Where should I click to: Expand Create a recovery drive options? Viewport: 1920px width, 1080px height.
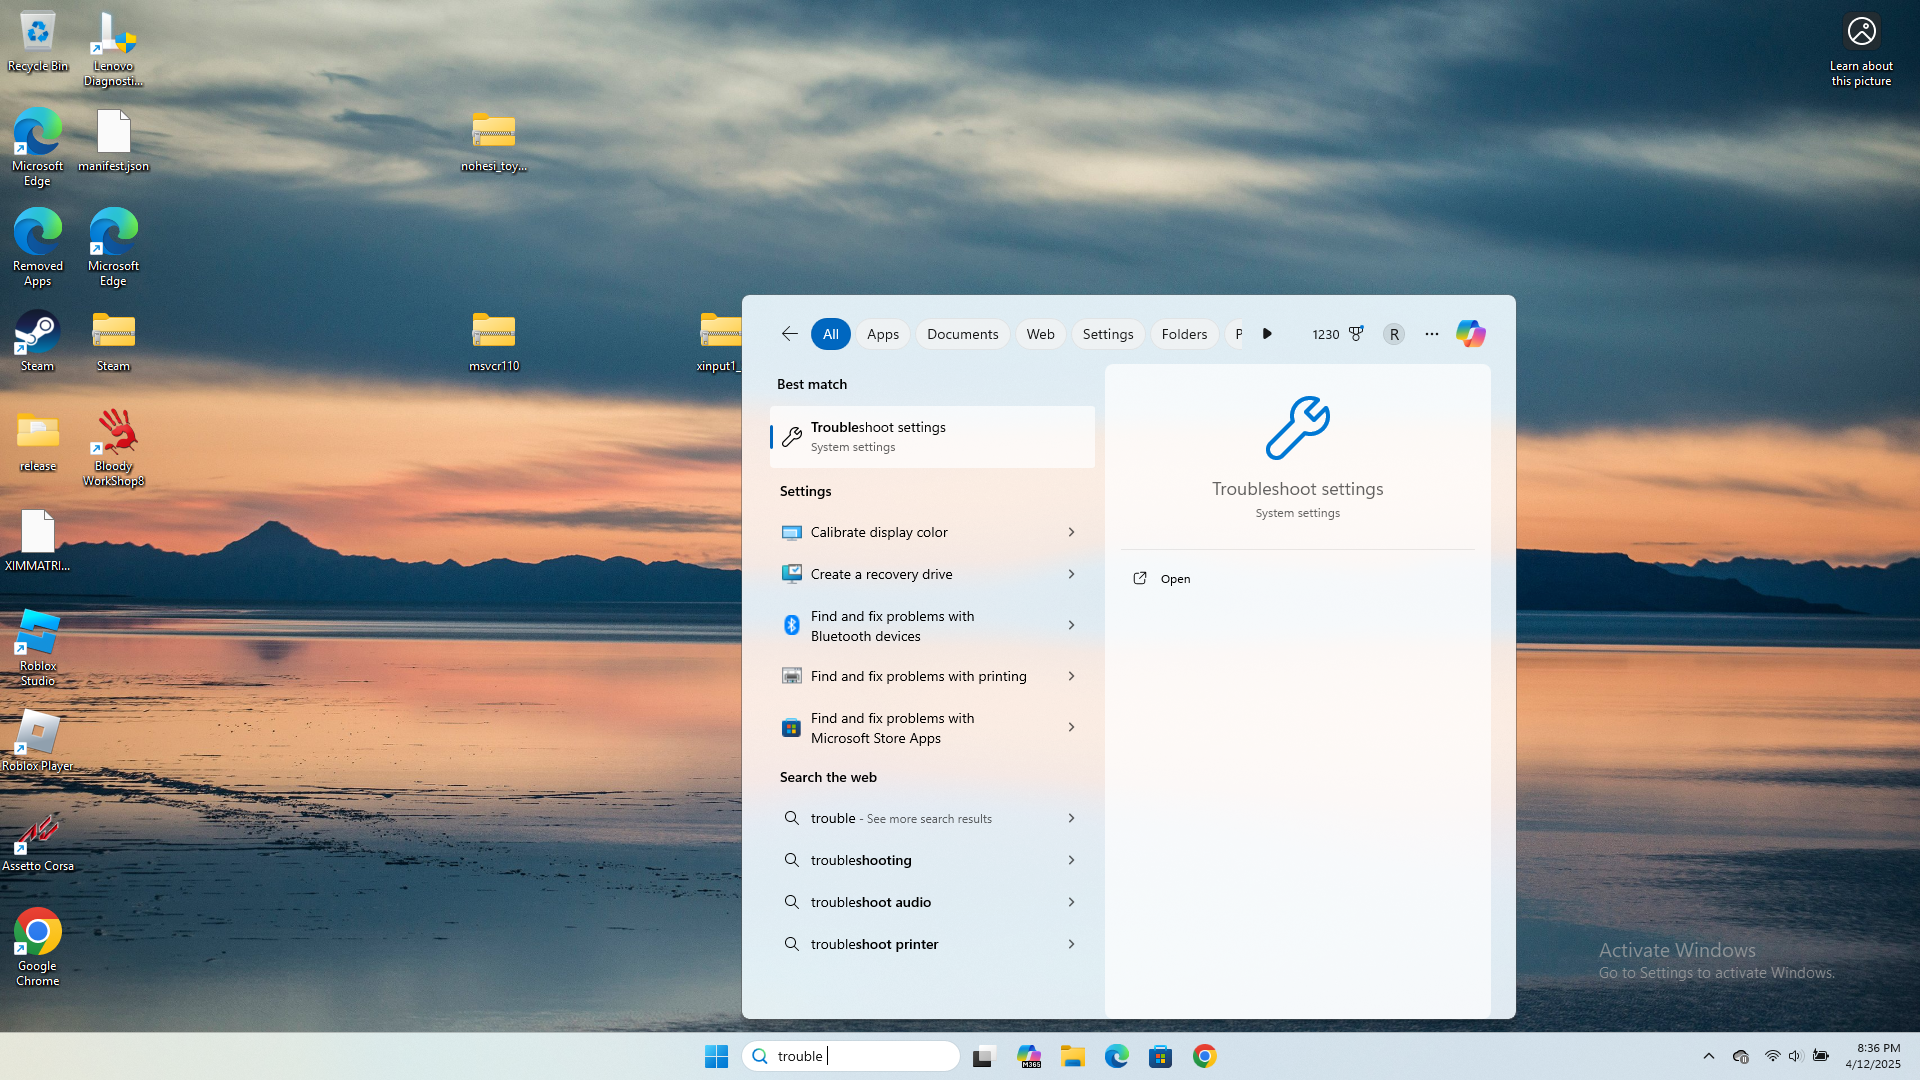[x=1071, y=574]
